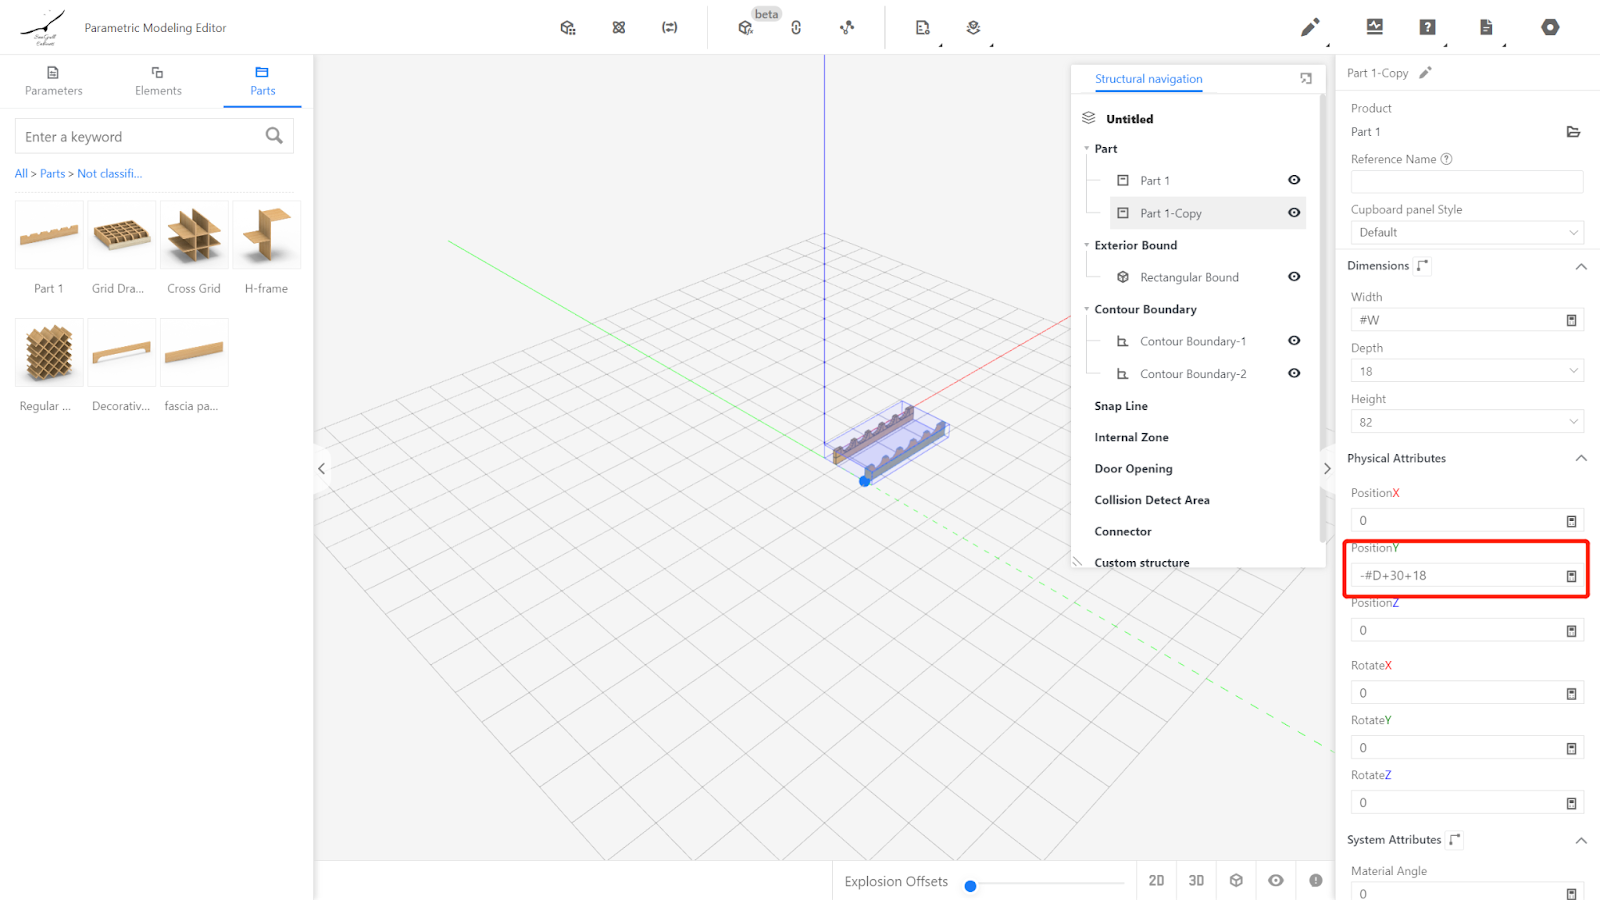Screen dimensions: 1600x900
Task: Switch to the Elements tab
Action: tap(158, 80)
